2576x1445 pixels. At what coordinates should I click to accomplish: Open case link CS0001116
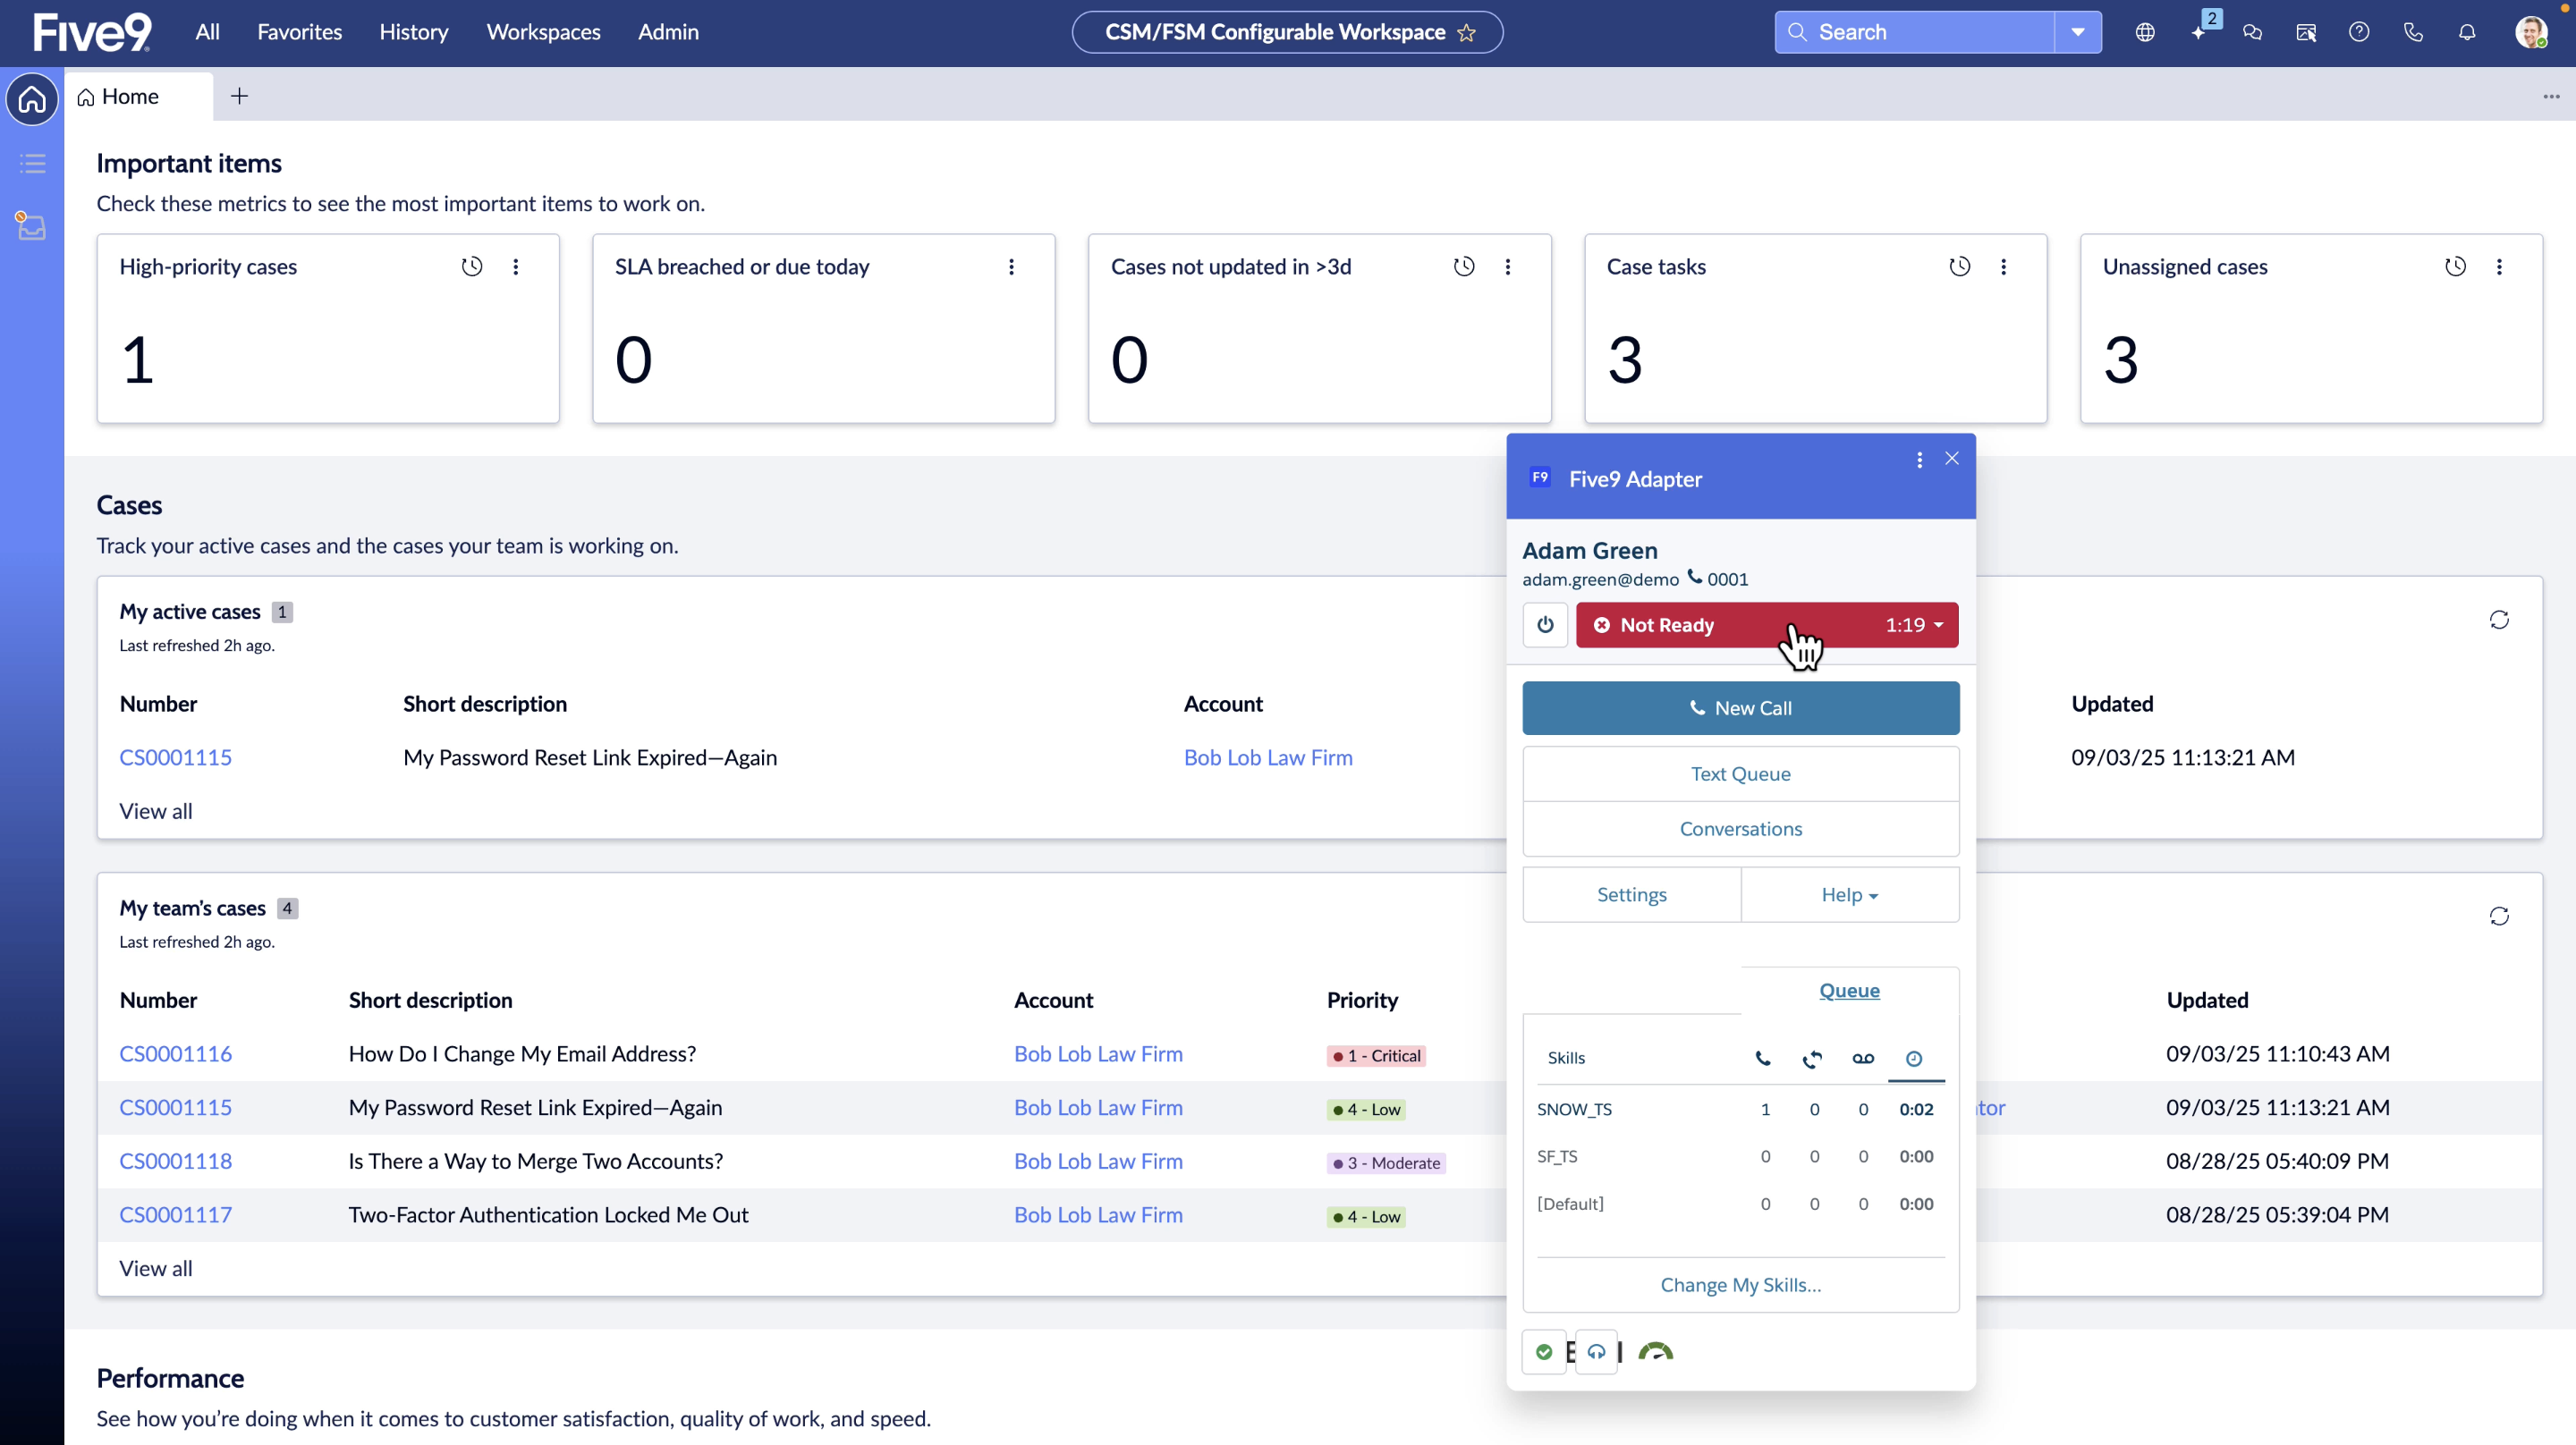[x=175, y=1054]
